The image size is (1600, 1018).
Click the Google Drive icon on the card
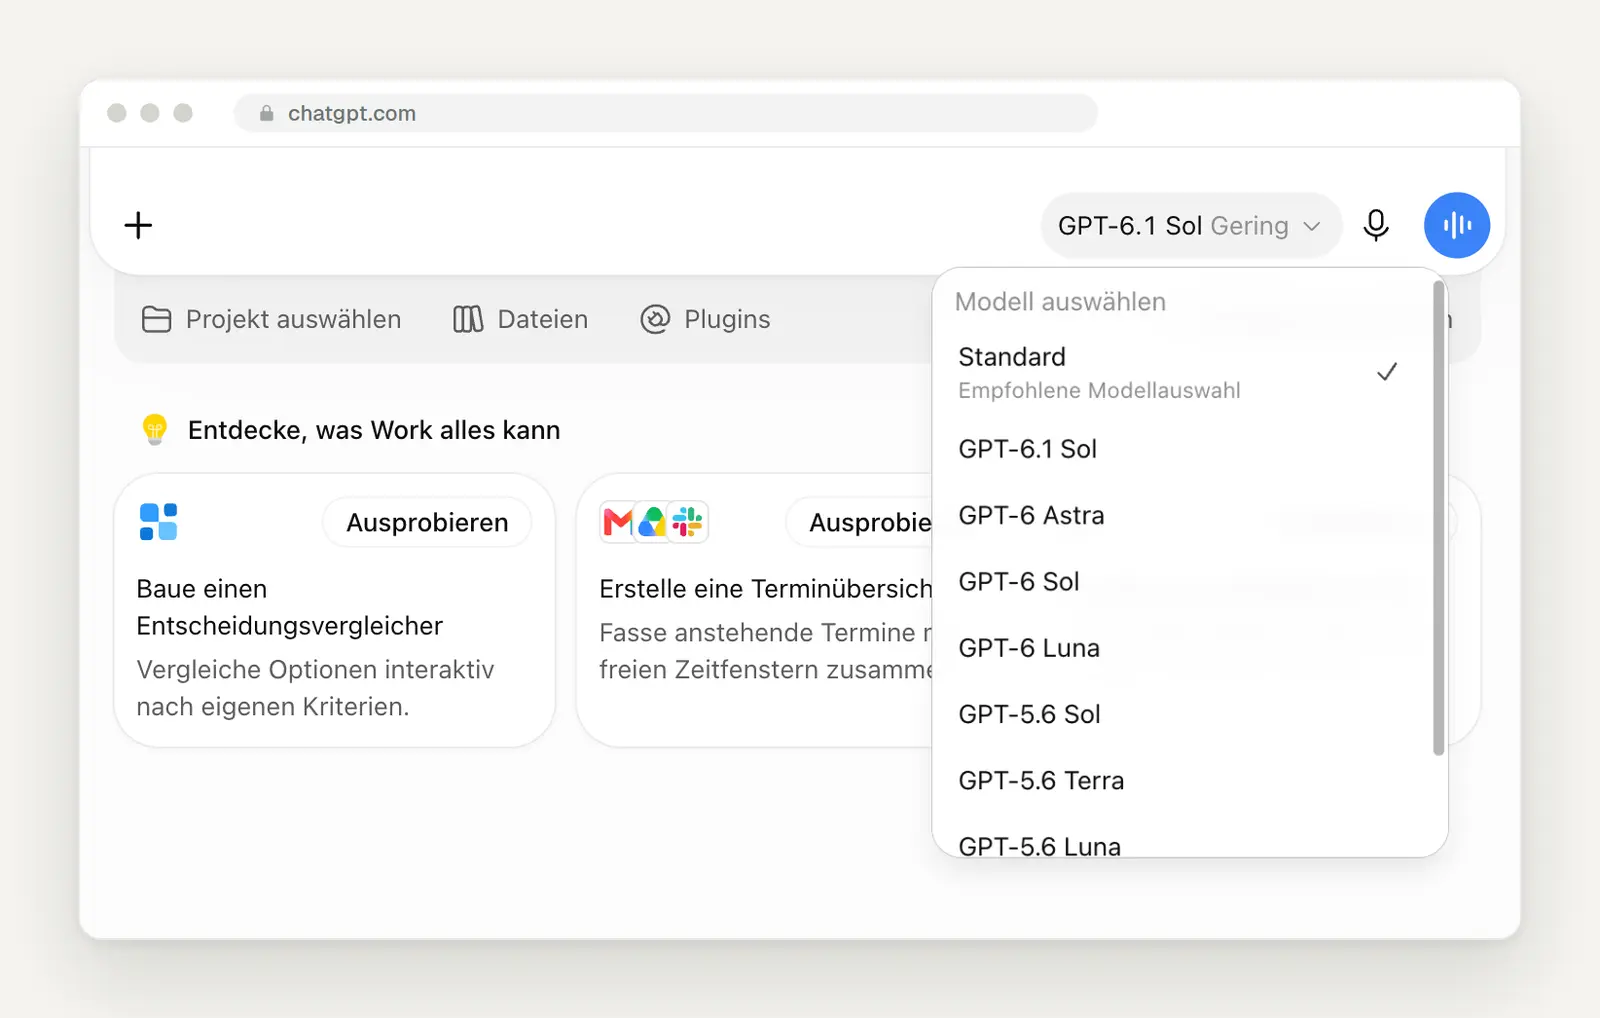click(x=652, y=522)
